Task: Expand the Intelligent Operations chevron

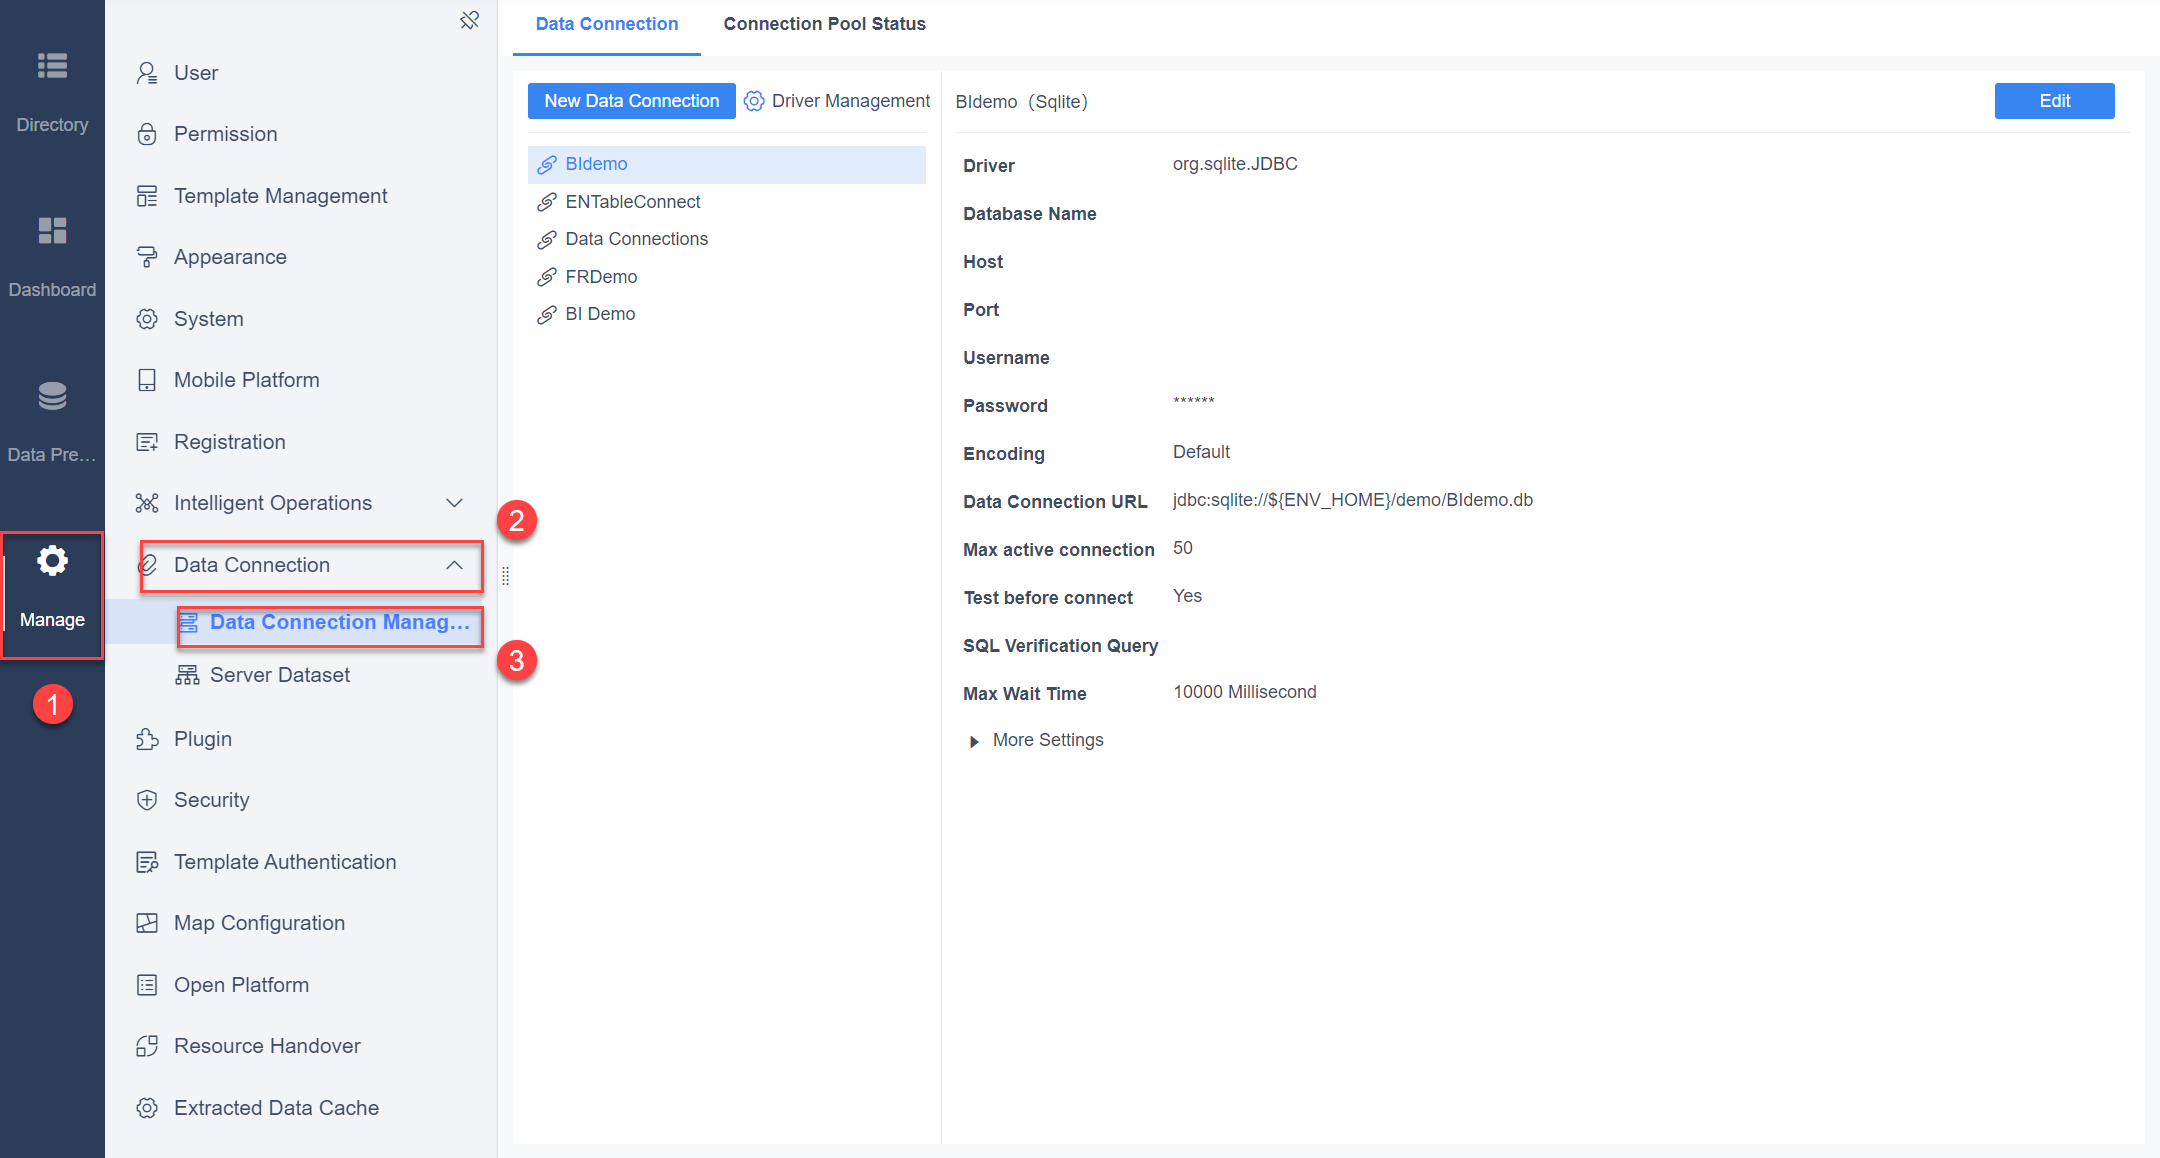Action: point(454,503)
